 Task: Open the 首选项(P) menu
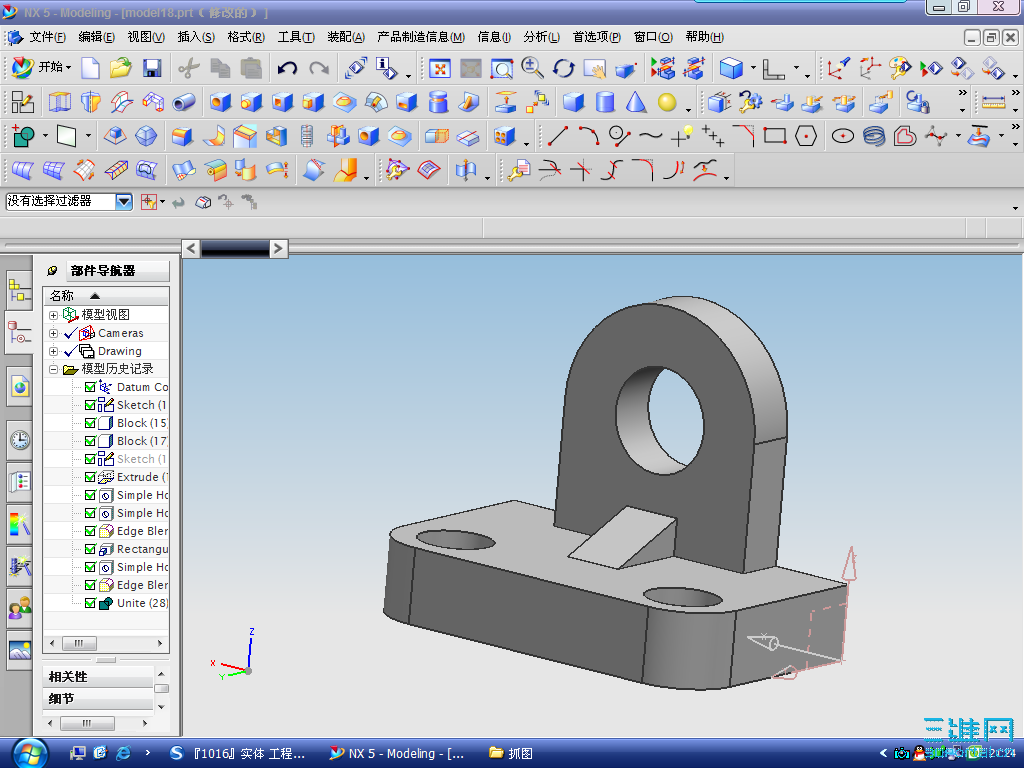596,37
